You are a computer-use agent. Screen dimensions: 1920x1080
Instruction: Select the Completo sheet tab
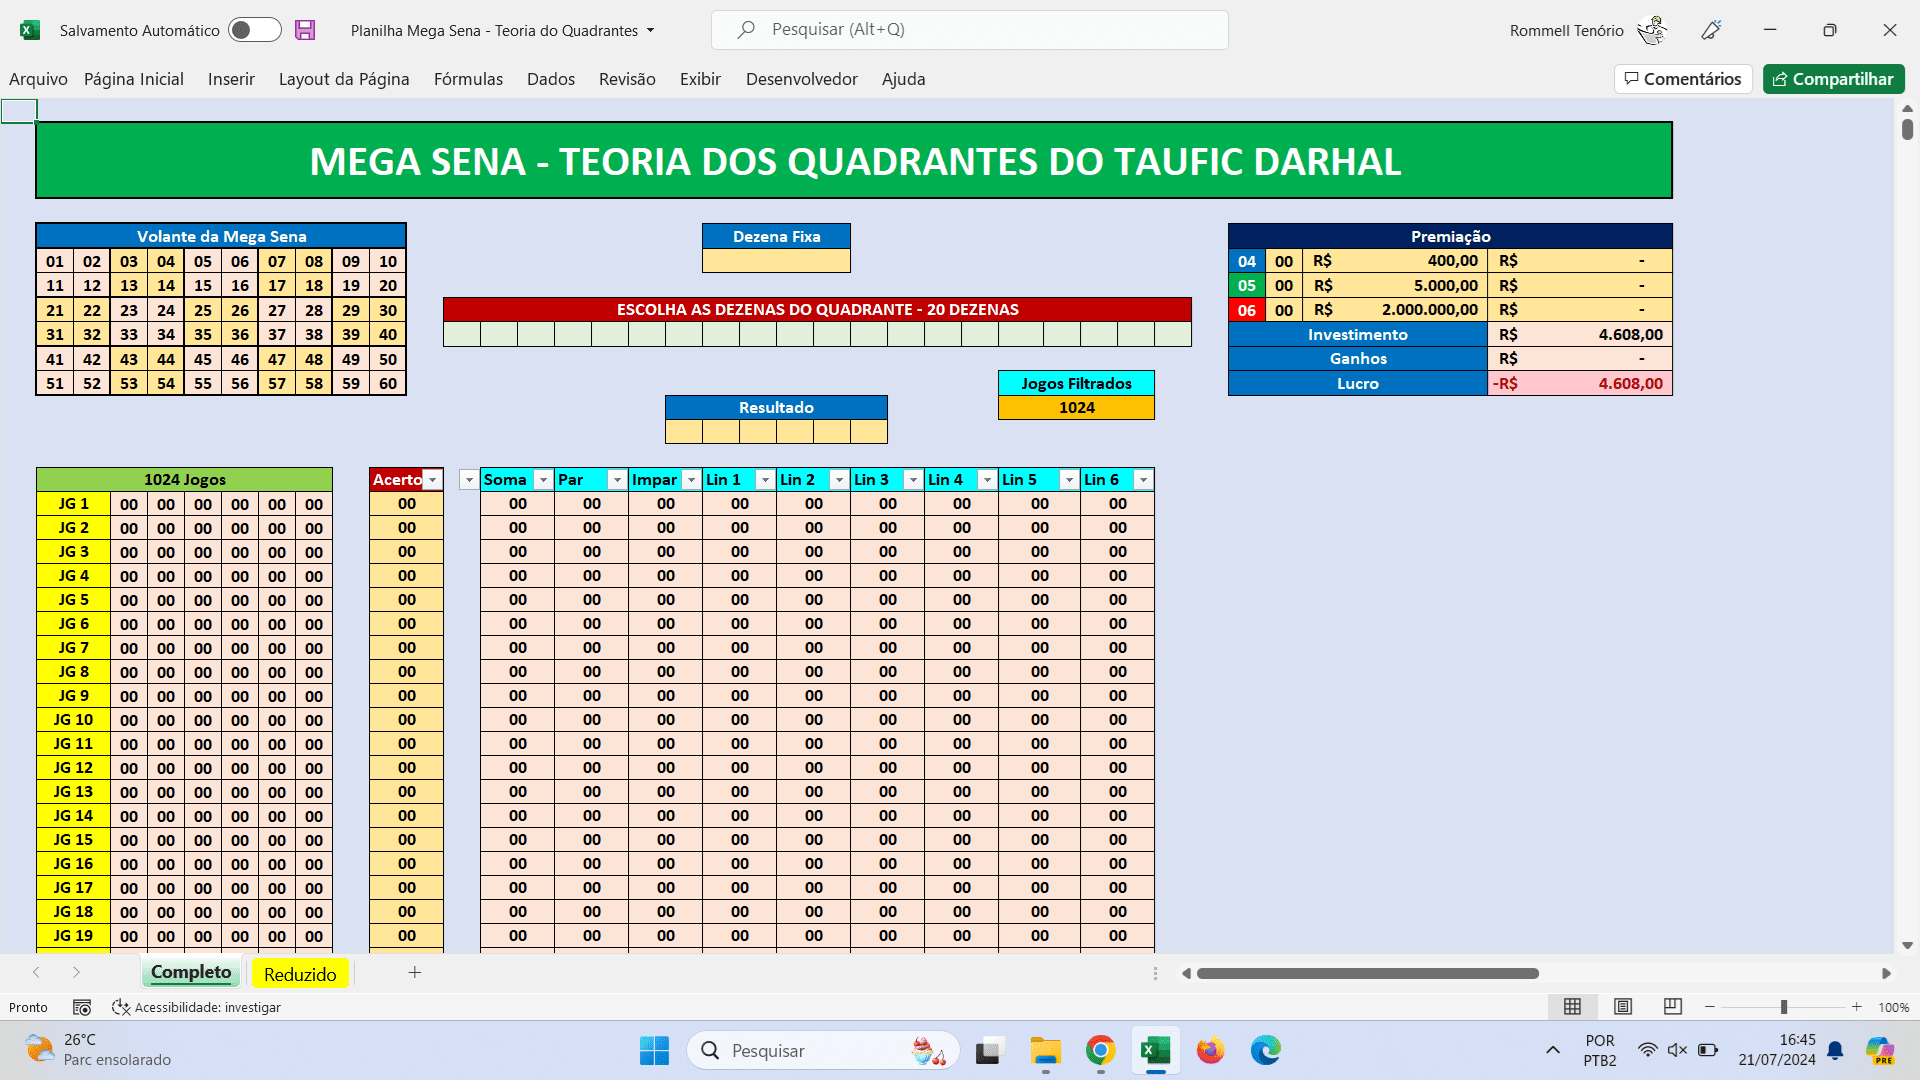click(191, 973)
